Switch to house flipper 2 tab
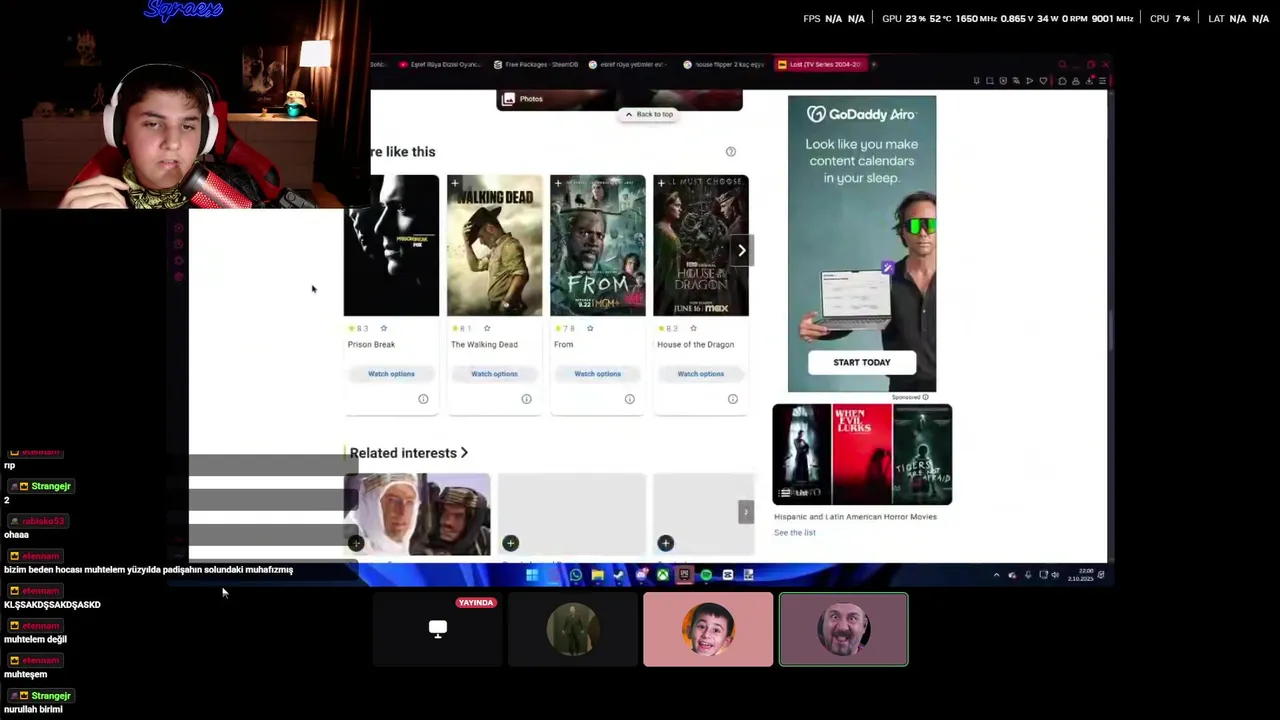 [723, 64]
